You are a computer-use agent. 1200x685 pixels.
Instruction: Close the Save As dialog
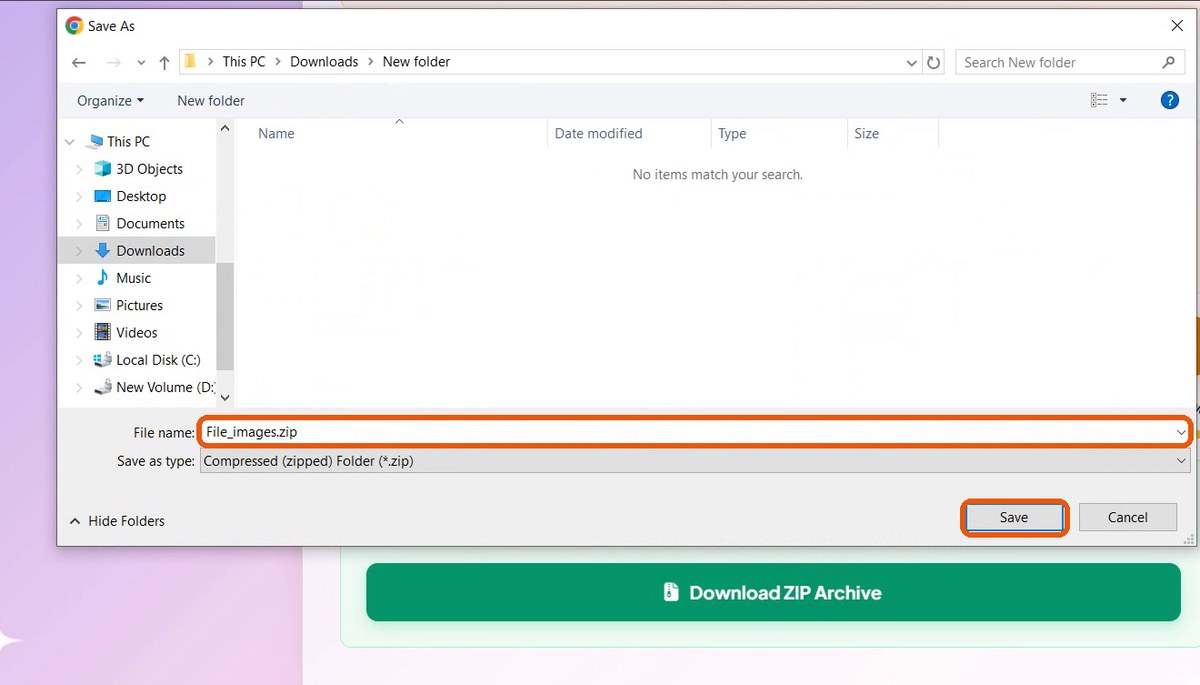[1176, 26]
